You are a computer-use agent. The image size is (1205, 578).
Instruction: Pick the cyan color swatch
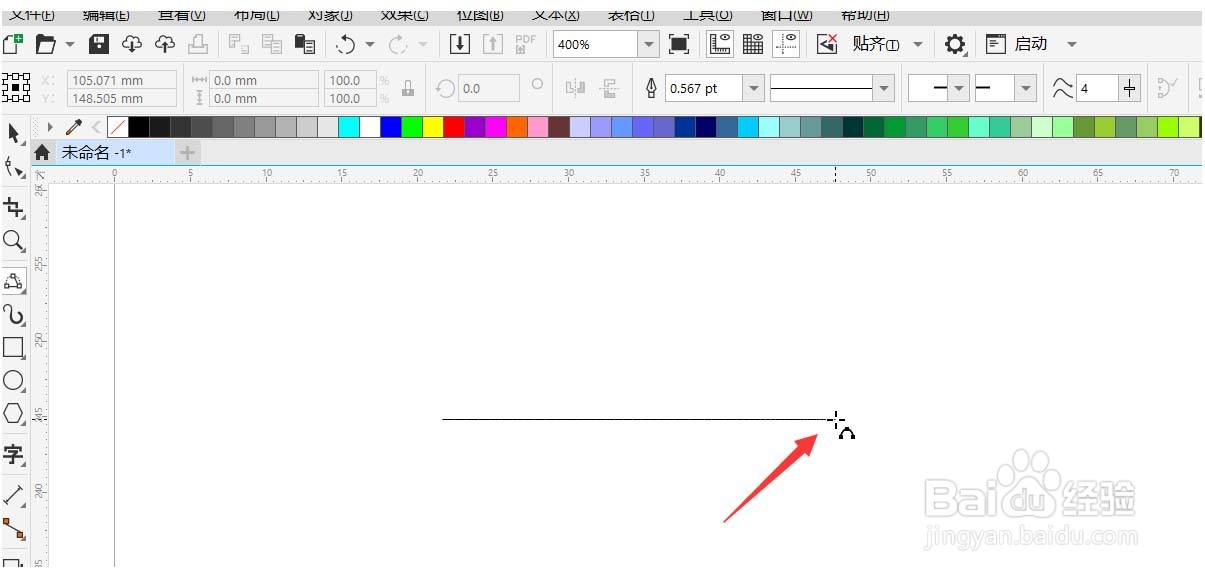[348, 127]
